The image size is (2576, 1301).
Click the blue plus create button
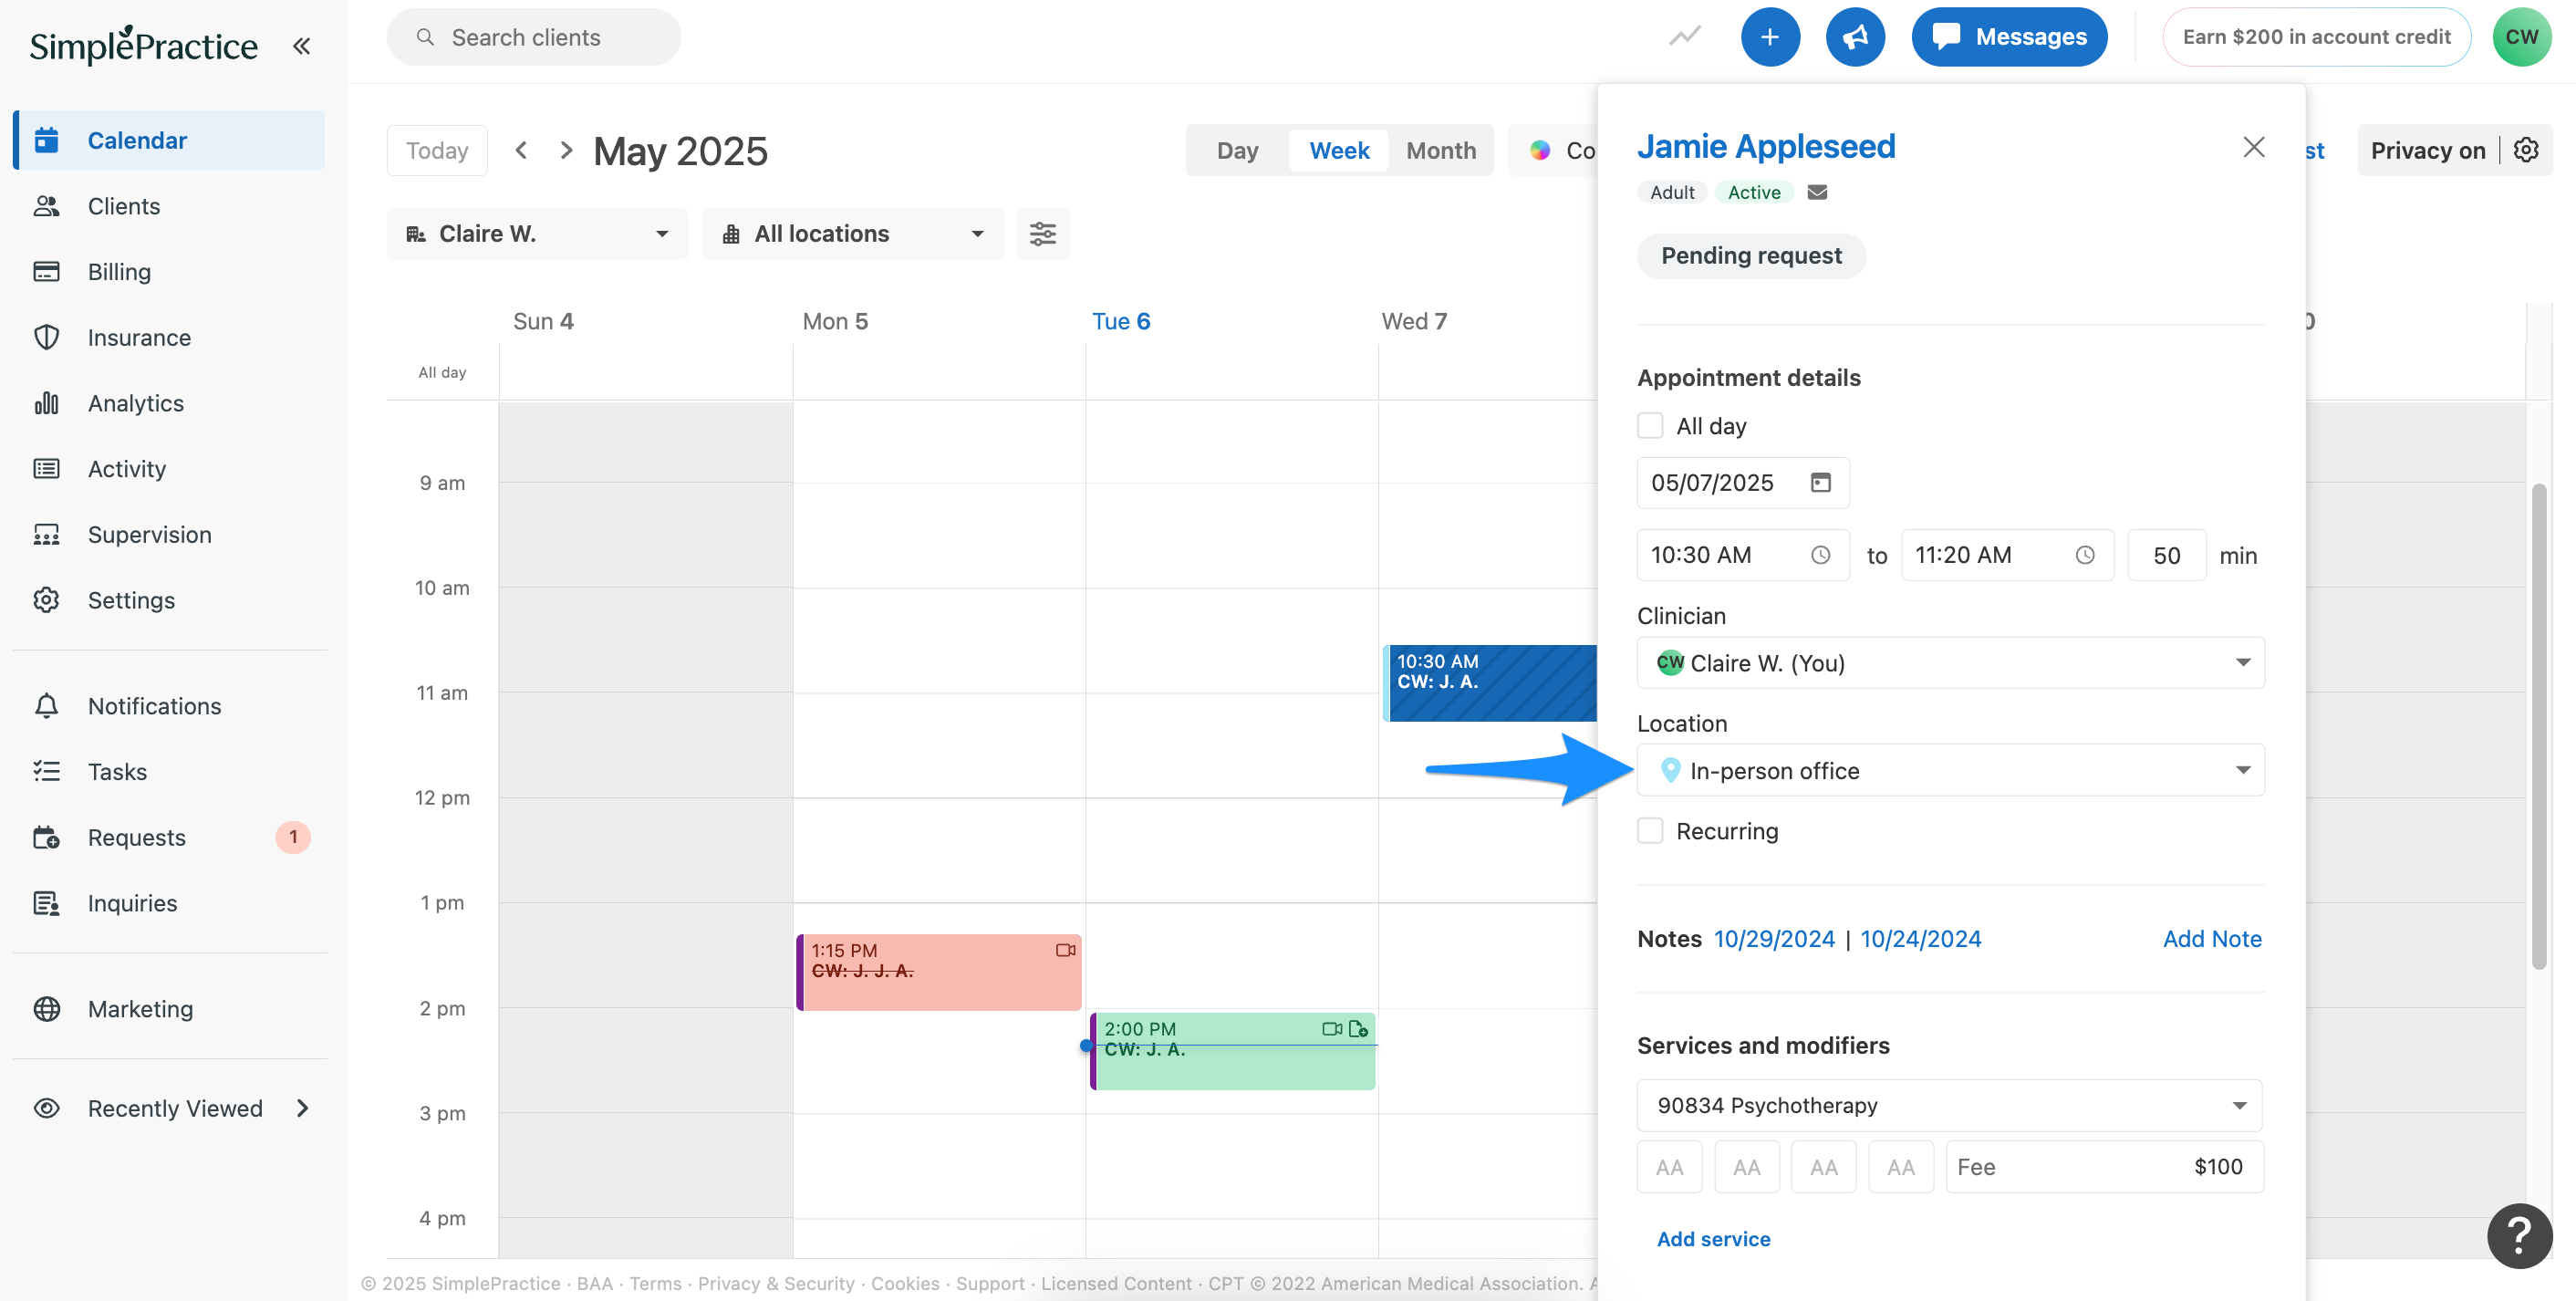click(x=1769, y=37)
